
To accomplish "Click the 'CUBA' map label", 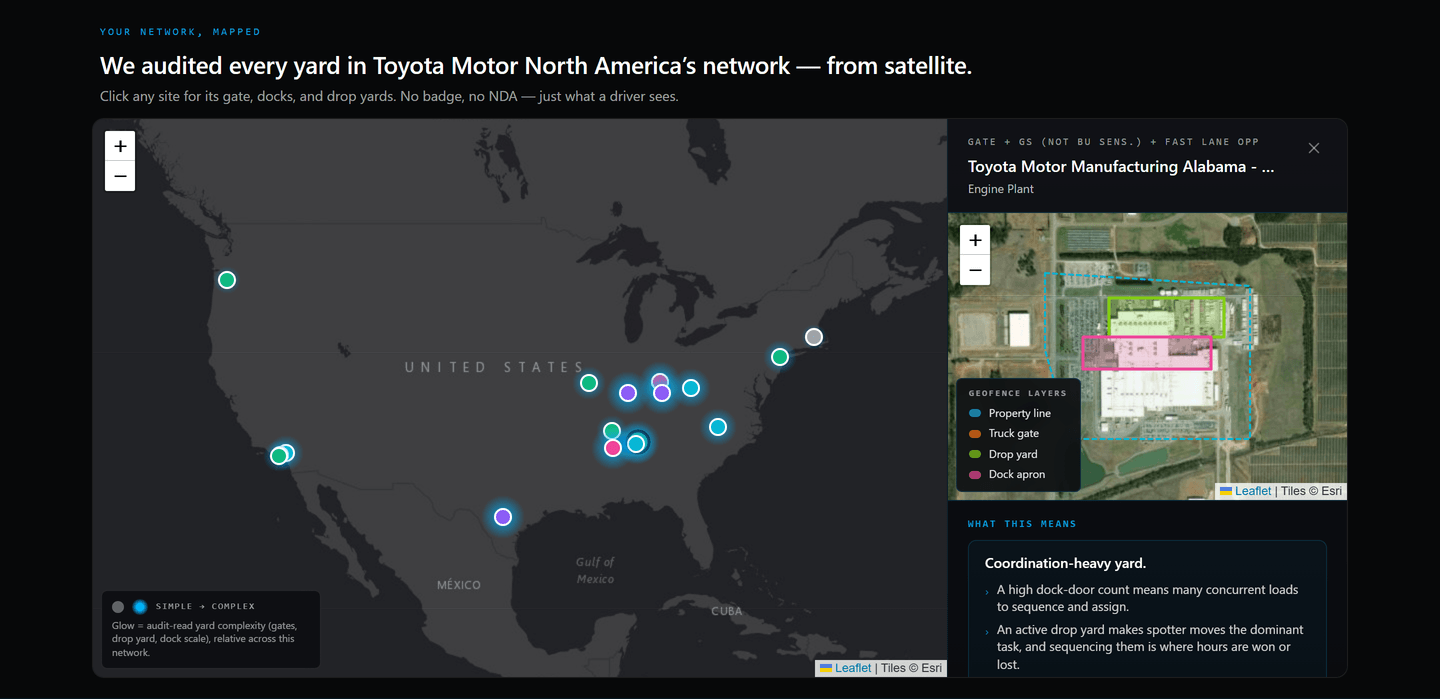I will (727, 611).
